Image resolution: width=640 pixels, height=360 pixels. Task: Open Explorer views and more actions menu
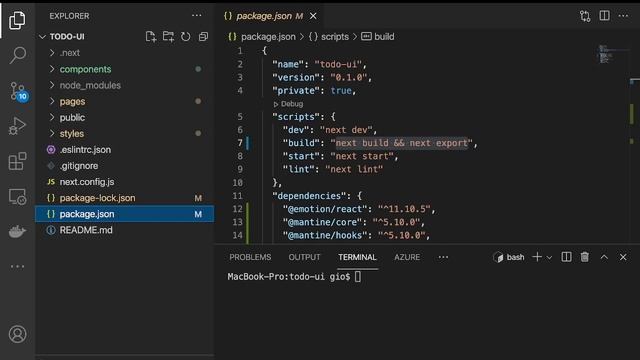coord(196,16)
